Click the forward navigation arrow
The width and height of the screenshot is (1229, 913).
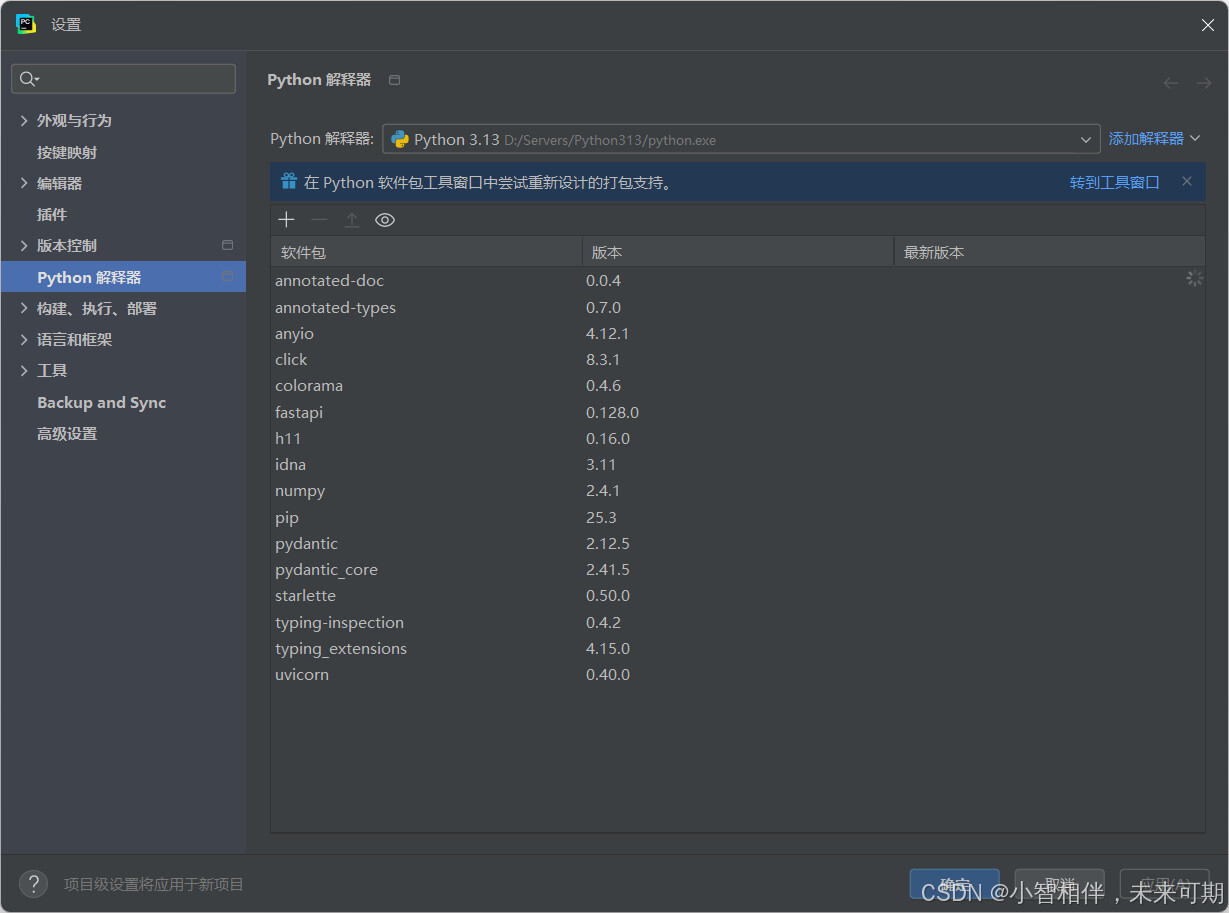[1204, 83]
